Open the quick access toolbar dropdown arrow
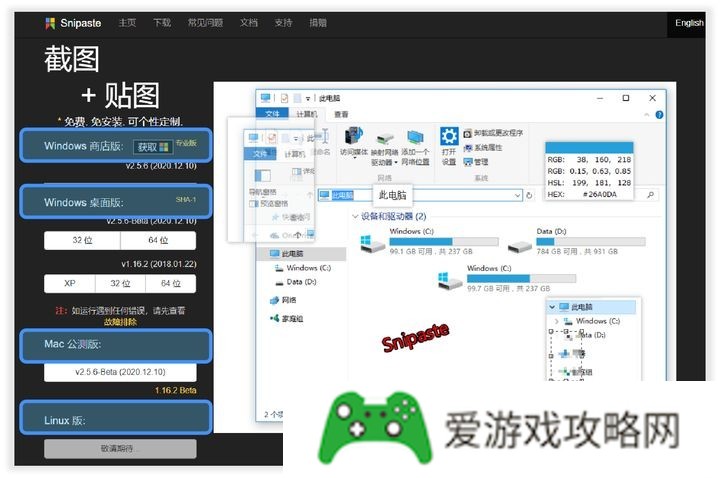Image resolution: width=720 pixels, height=478 pixels. (x=308, y=98)
